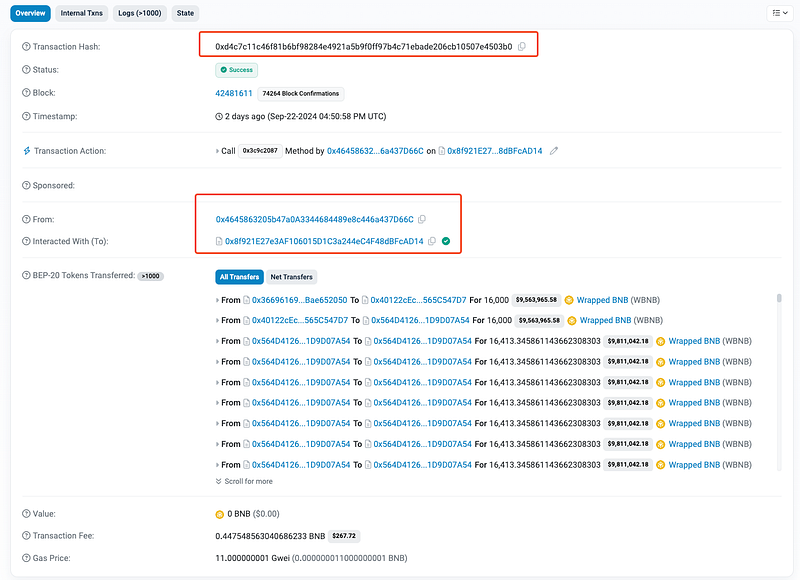Viewport: 800px width, 580px height.
Task: Open the Internal Txns tab
Action: point(79,13)
